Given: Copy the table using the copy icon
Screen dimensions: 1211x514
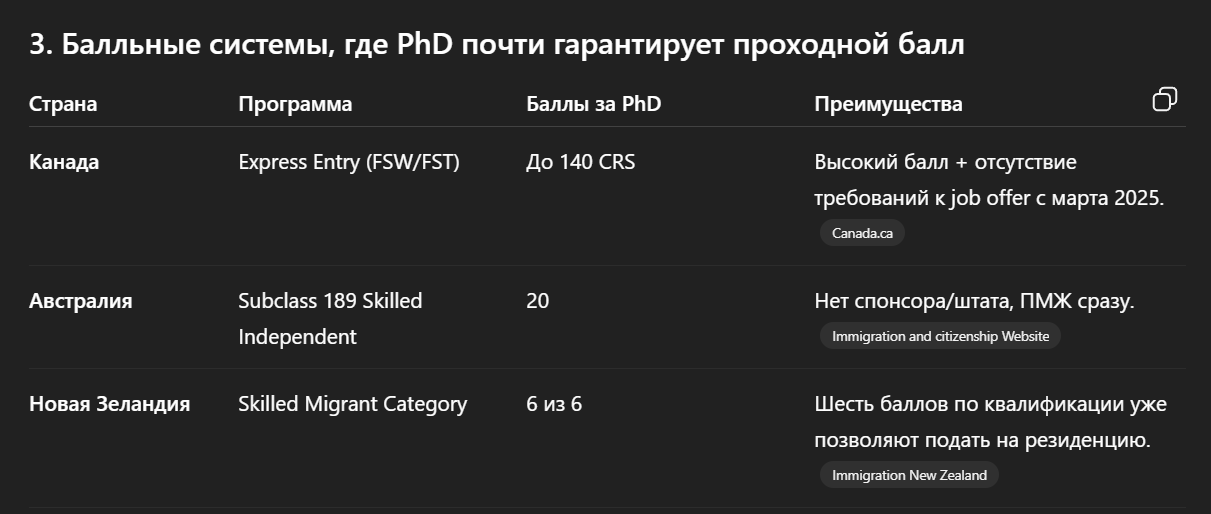Looking at the screenshot, I should point(1165,99).
